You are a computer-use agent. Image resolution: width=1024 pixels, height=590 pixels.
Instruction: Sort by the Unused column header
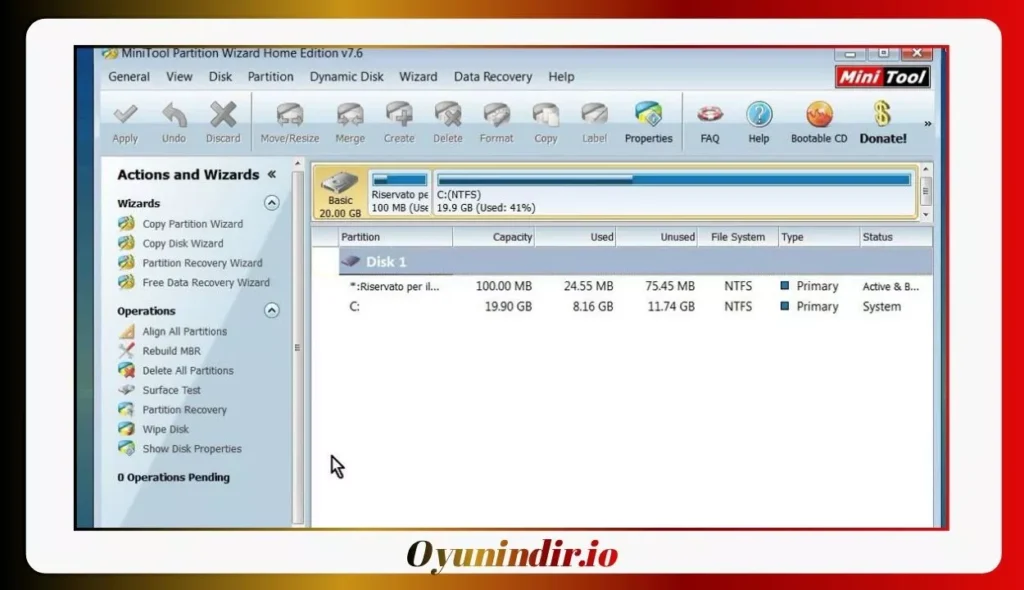(656, 237)
